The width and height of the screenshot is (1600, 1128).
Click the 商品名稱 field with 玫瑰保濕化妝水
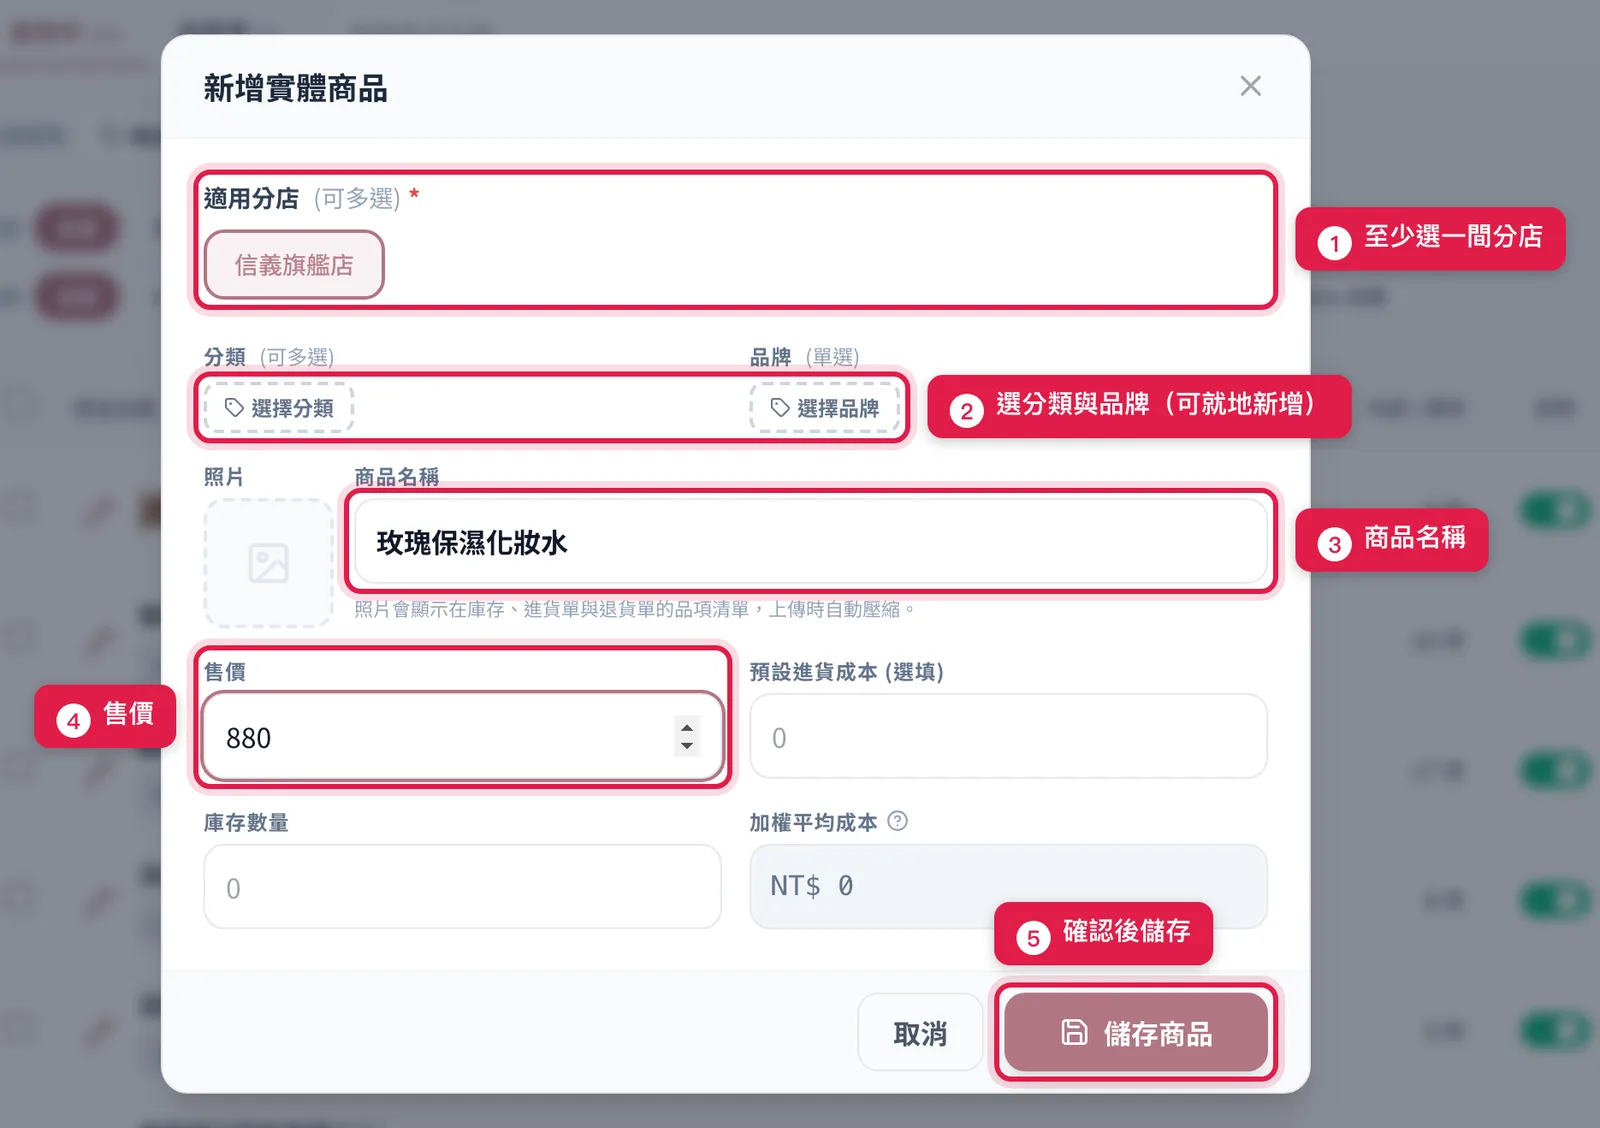[811, 541]
